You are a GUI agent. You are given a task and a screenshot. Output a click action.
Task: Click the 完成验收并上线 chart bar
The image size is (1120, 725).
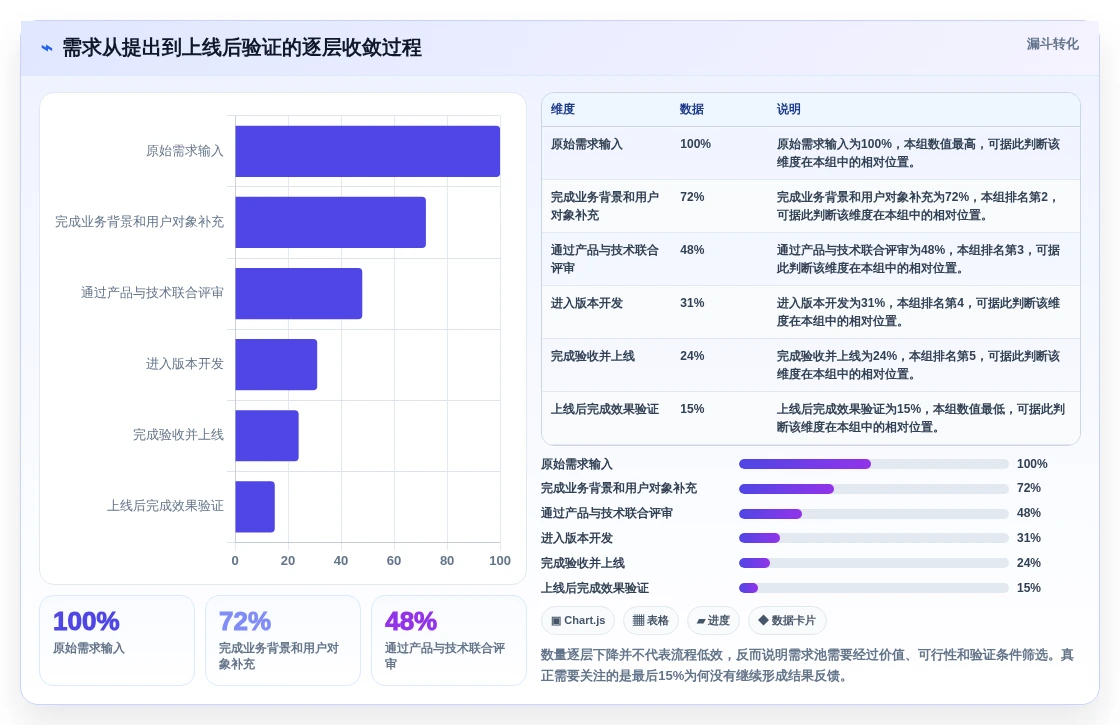266,436
